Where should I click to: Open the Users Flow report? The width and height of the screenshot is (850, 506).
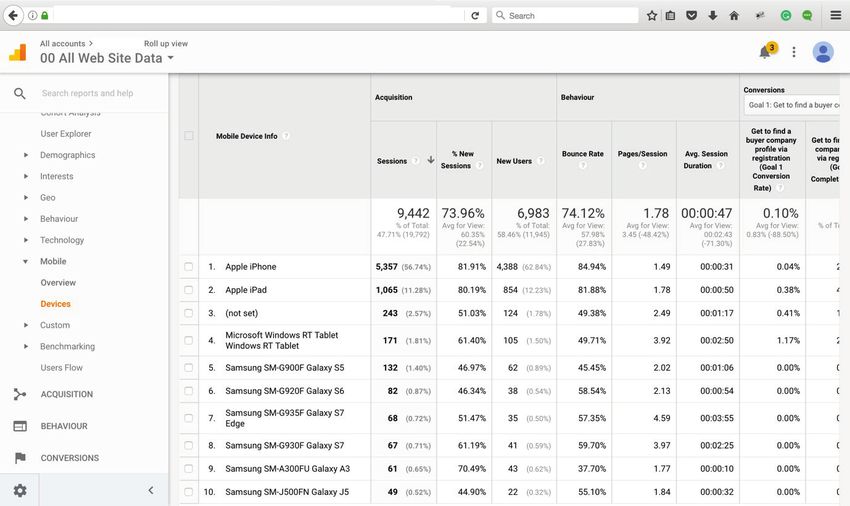[x=61, y=368]
